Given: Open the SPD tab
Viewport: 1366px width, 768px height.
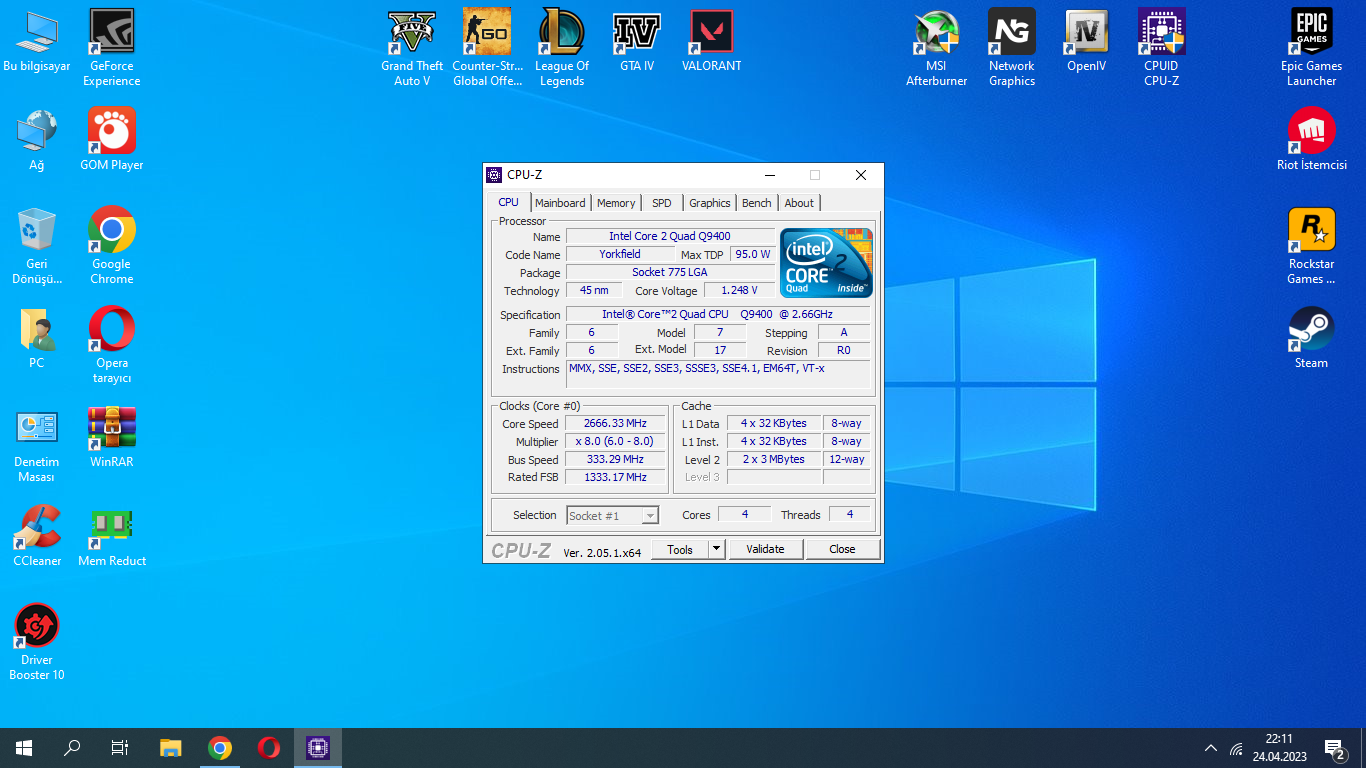Looking at the screenshot, I should [x=662, y=203].
